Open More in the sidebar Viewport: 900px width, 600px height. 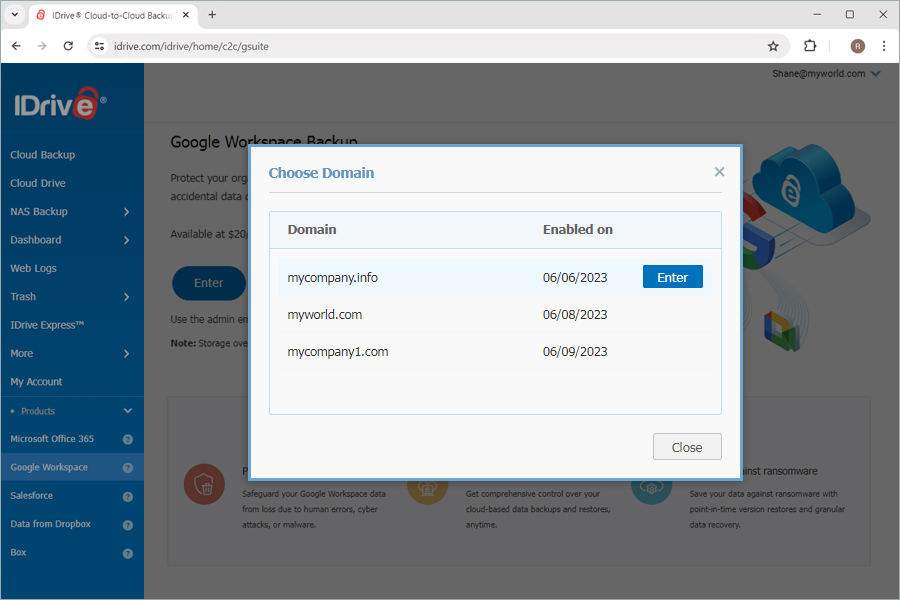[22, 354]
